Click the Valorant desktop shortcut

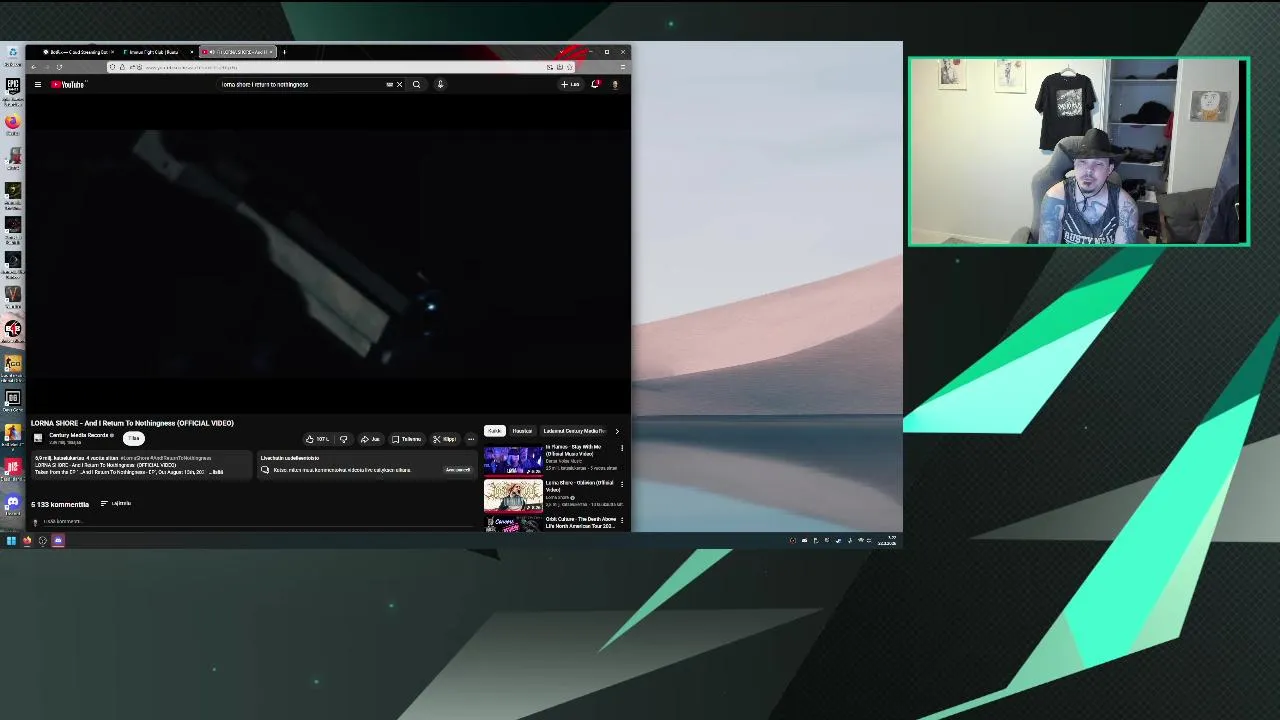tap(13, 295)
